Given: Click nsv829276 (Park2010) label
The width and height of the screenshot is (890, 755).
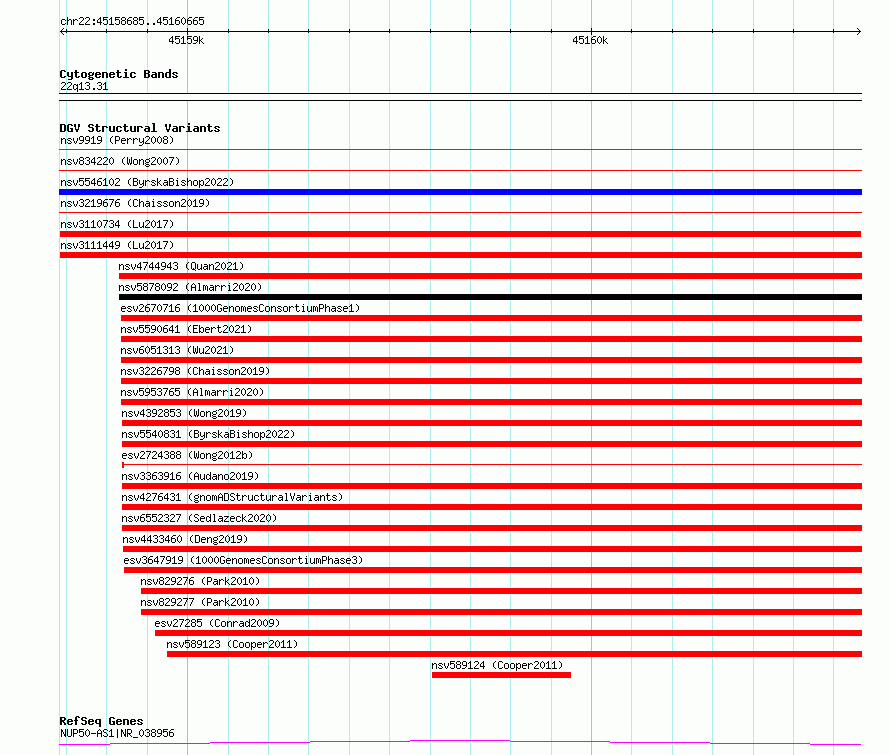Looking at the screenshot, I should coord(200,581).
